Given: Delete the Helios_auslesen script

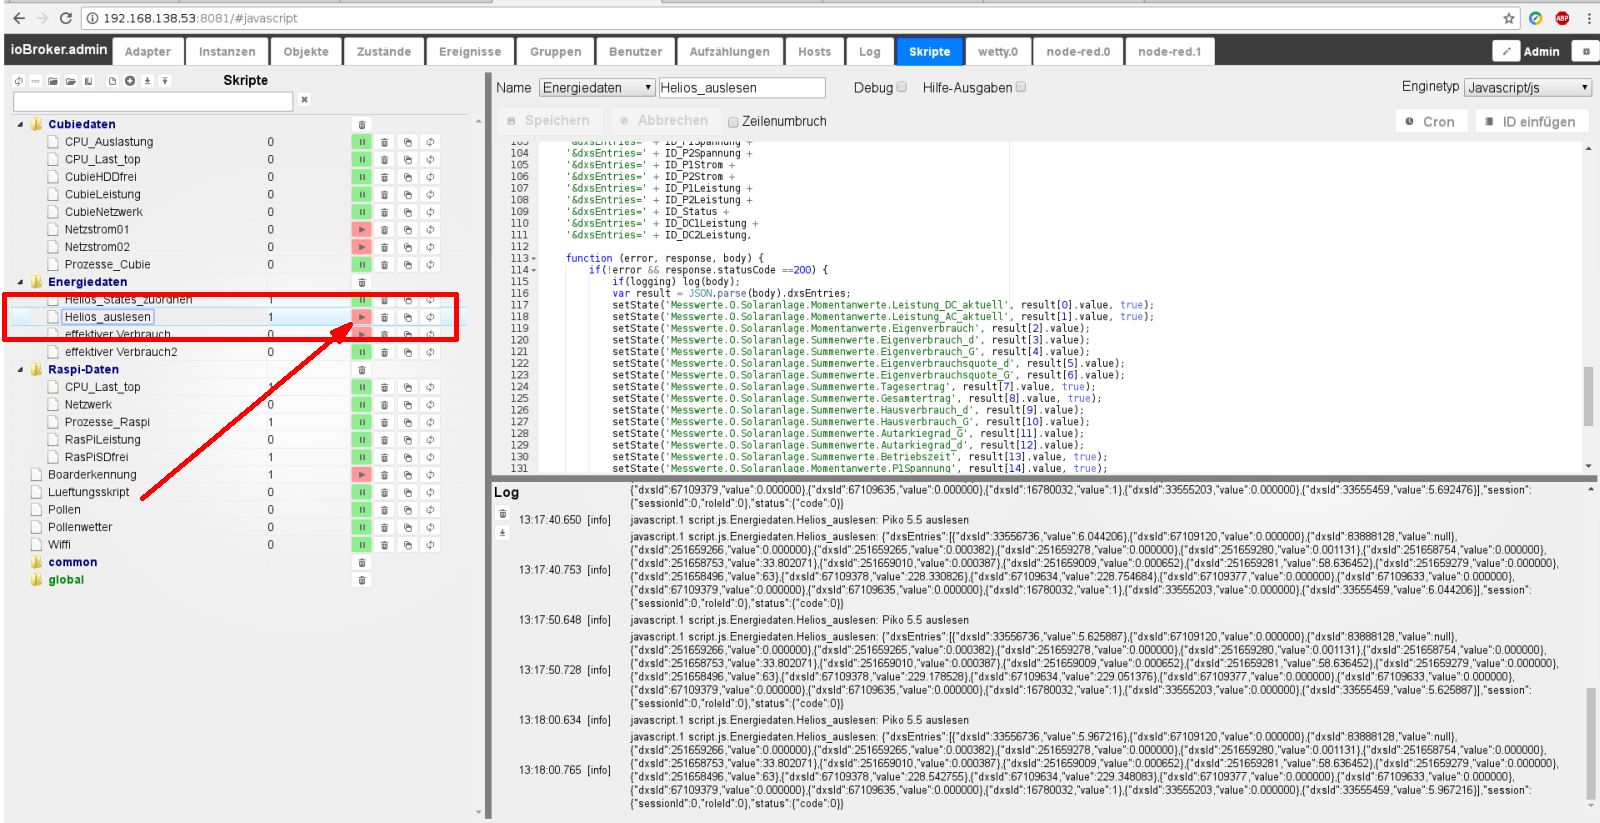Looking at the screenshot, I should coord(384,317).
